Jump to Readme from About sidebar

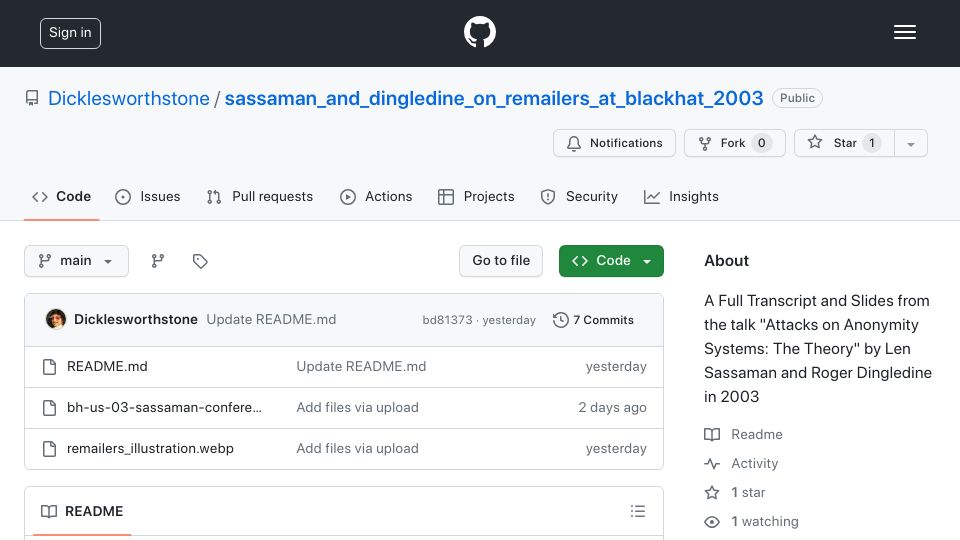(x=743, y=435)
